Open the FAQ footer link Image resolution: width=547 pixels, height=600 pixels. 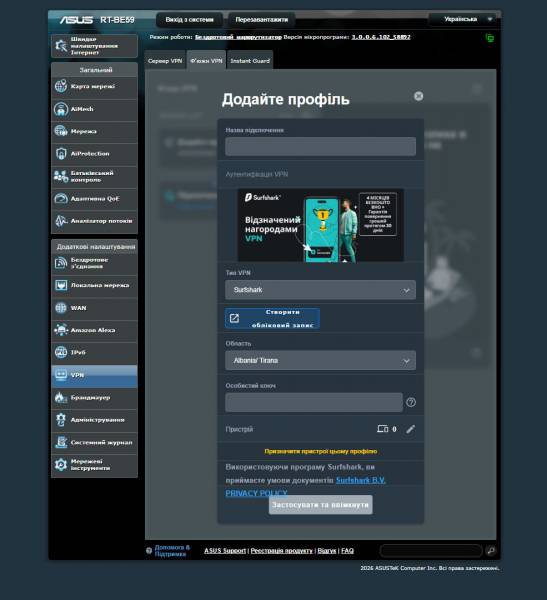[348, 551]
